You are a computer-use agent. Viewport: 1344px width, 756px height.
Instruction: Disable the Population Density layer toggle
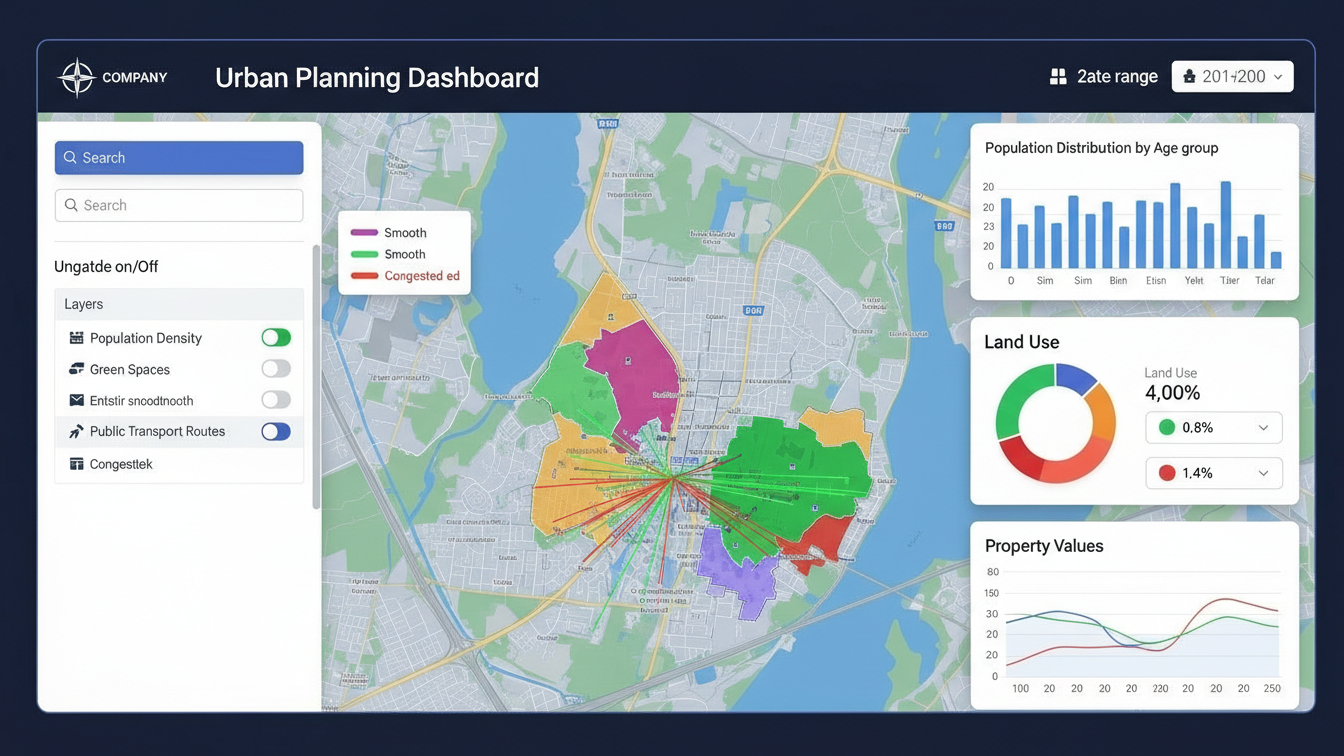(x=276, y=337)
